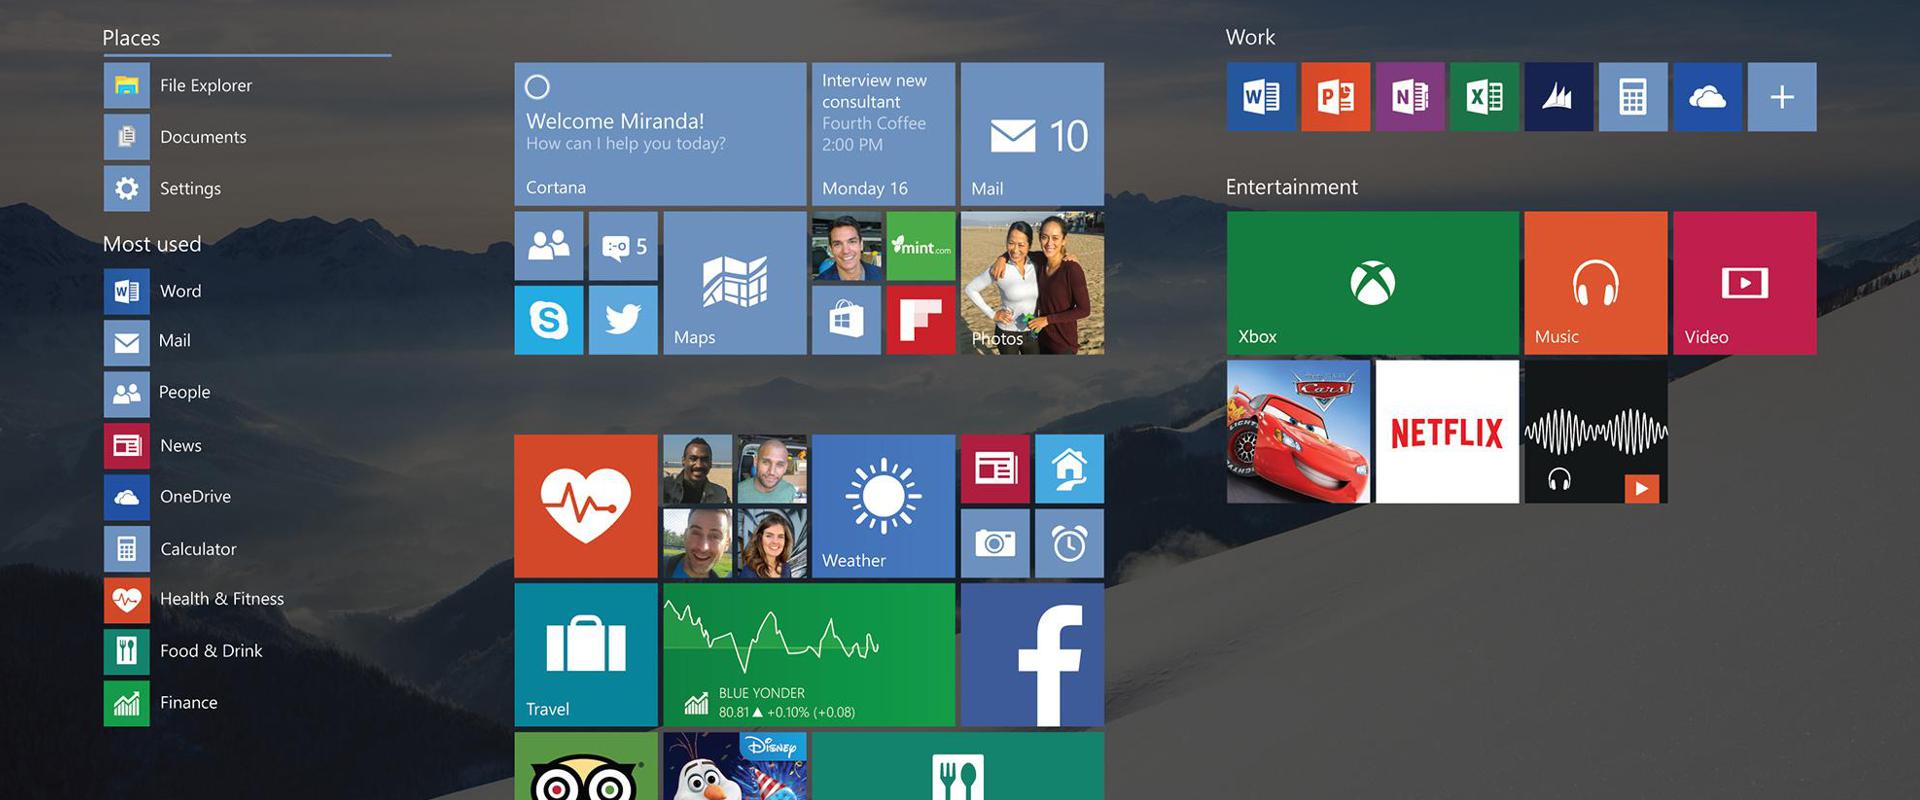Open Word tile in Work group

point(1261,97)
